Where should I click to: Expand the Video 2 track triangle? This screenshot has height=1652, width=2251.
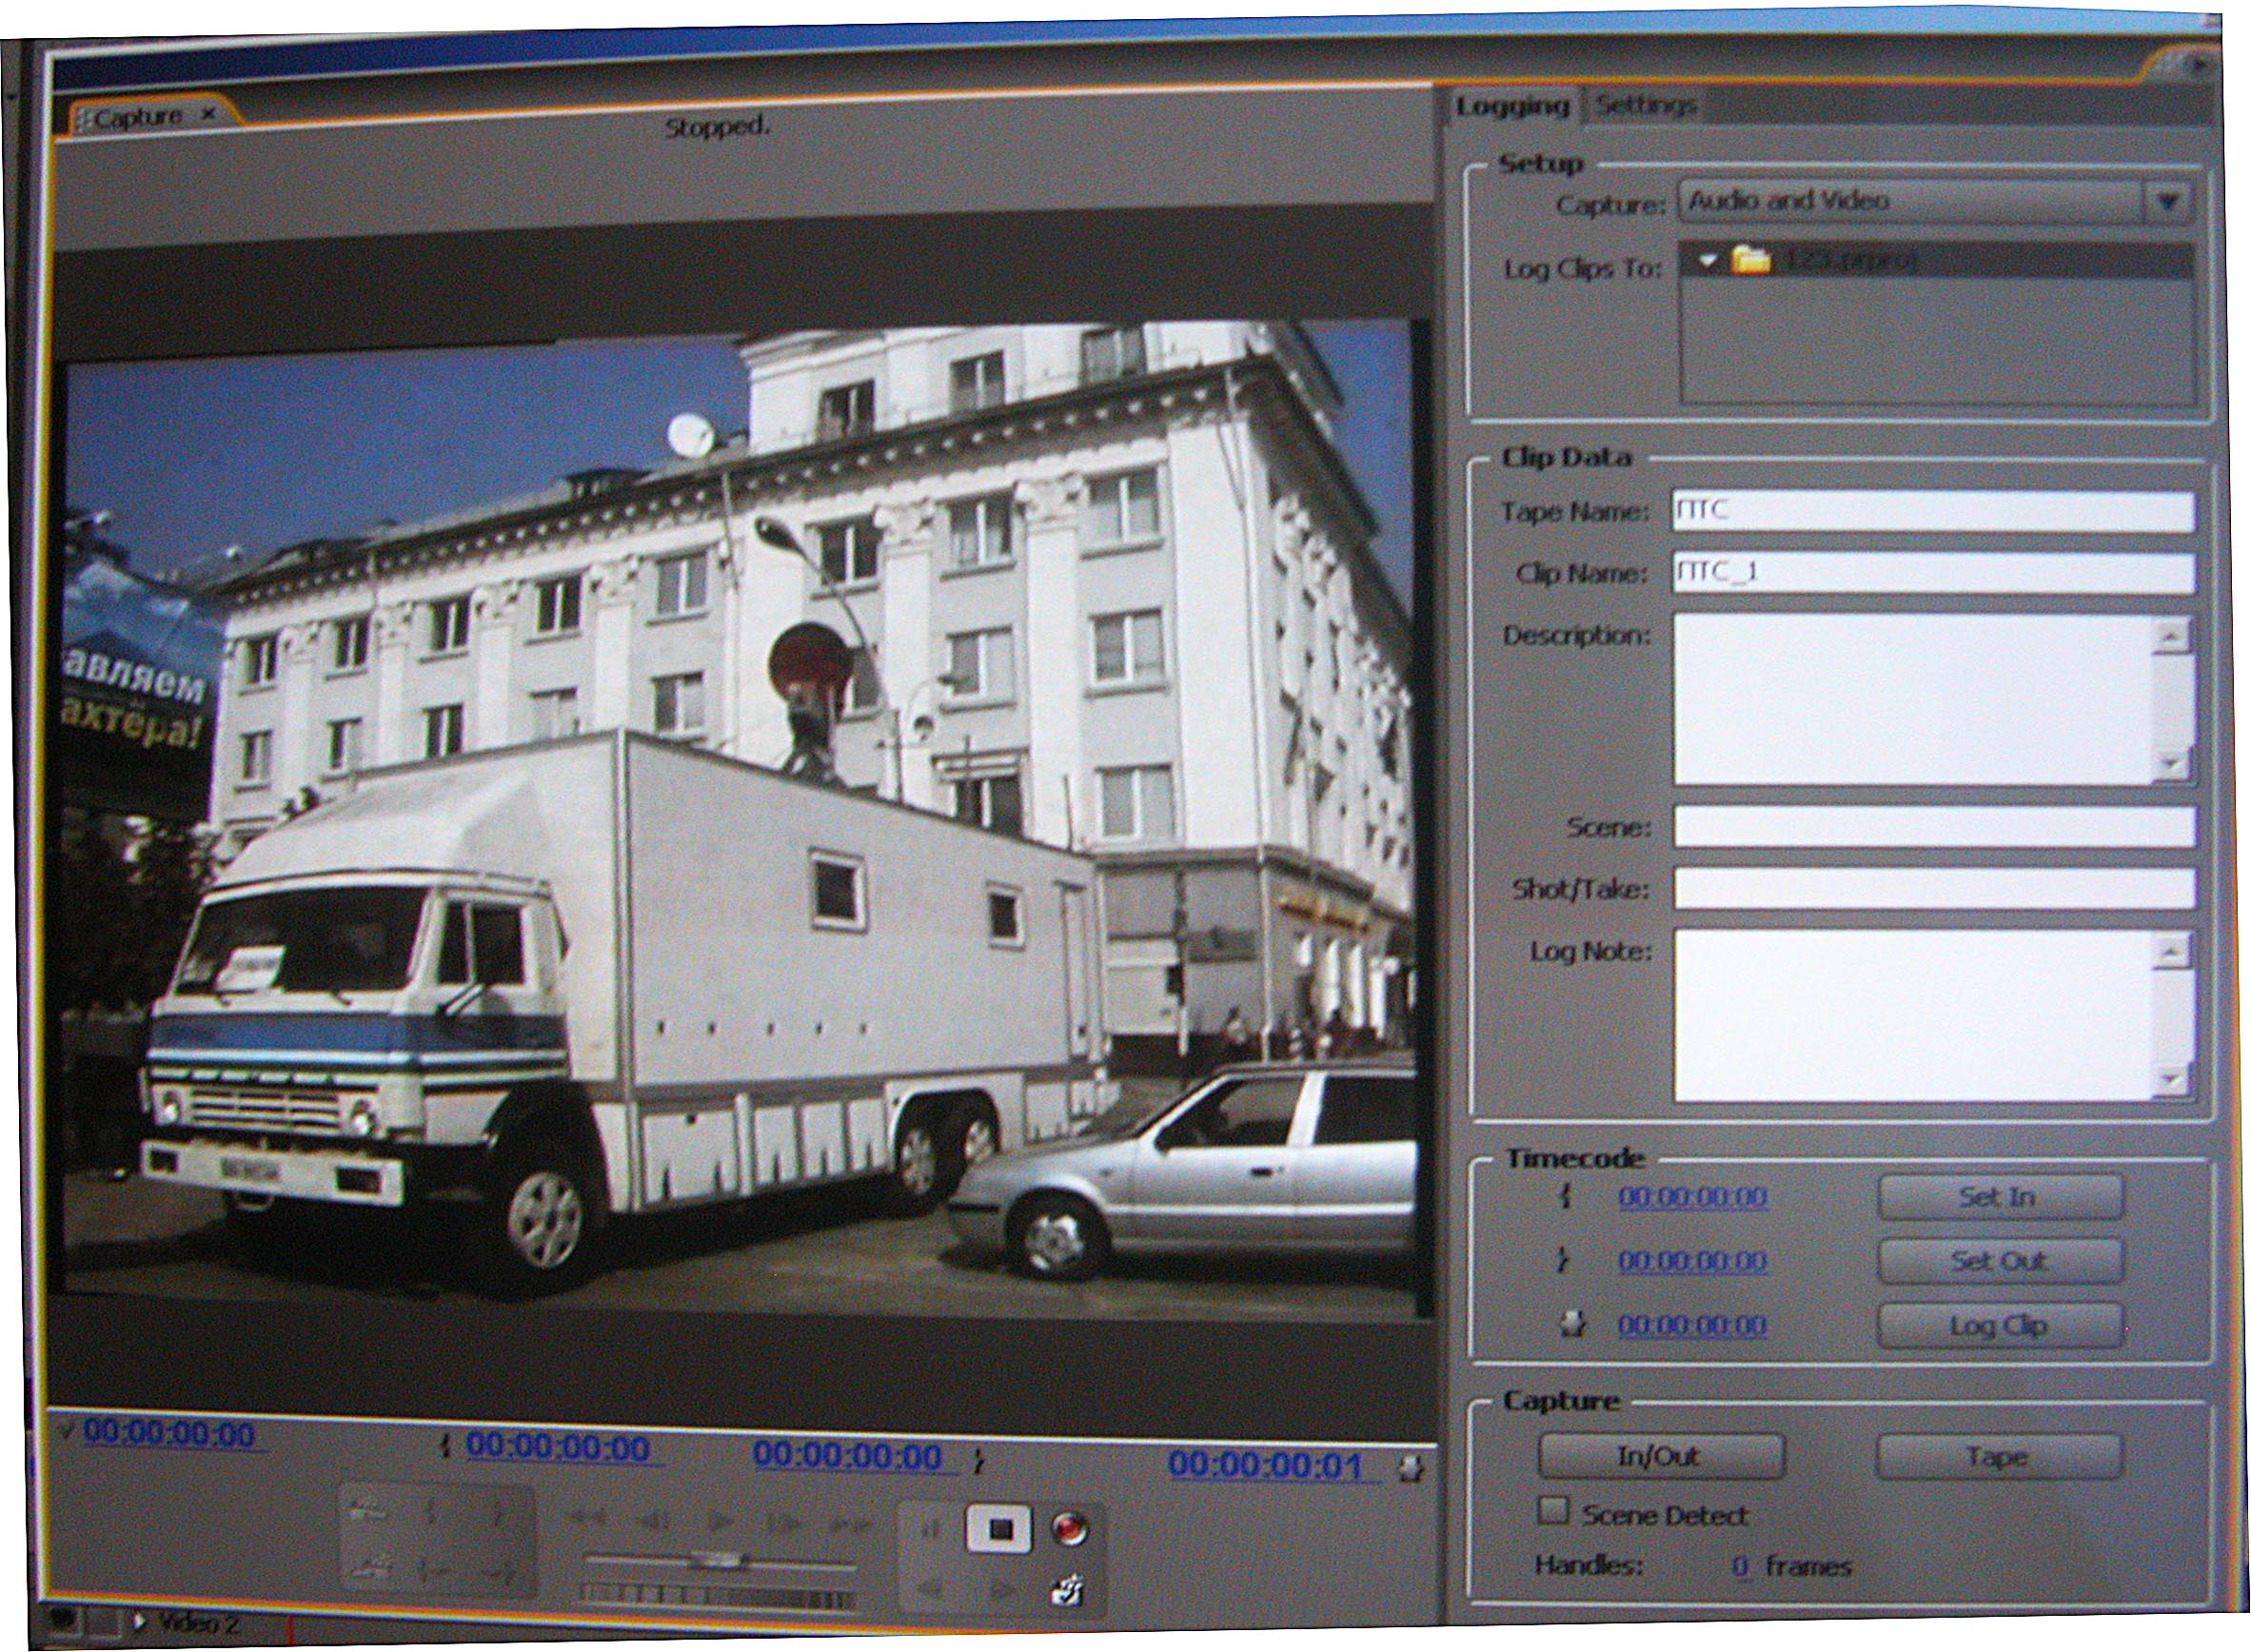point(139,1622)
